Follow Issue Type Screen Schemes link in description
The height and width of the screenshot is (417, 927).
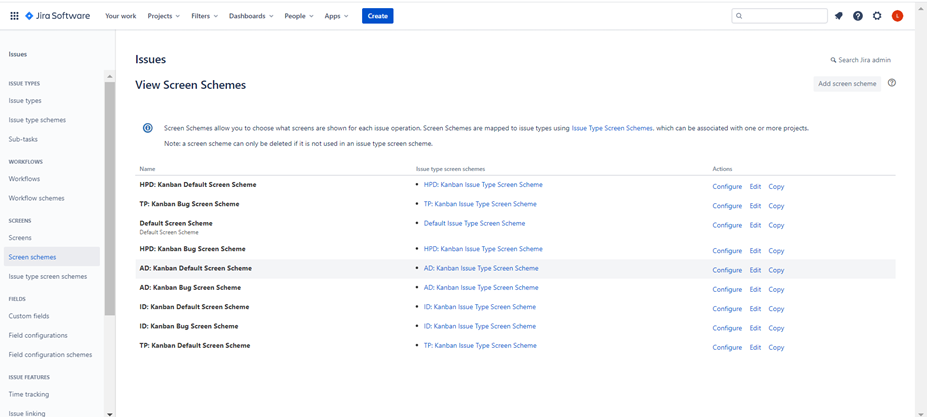pos(612,128)
